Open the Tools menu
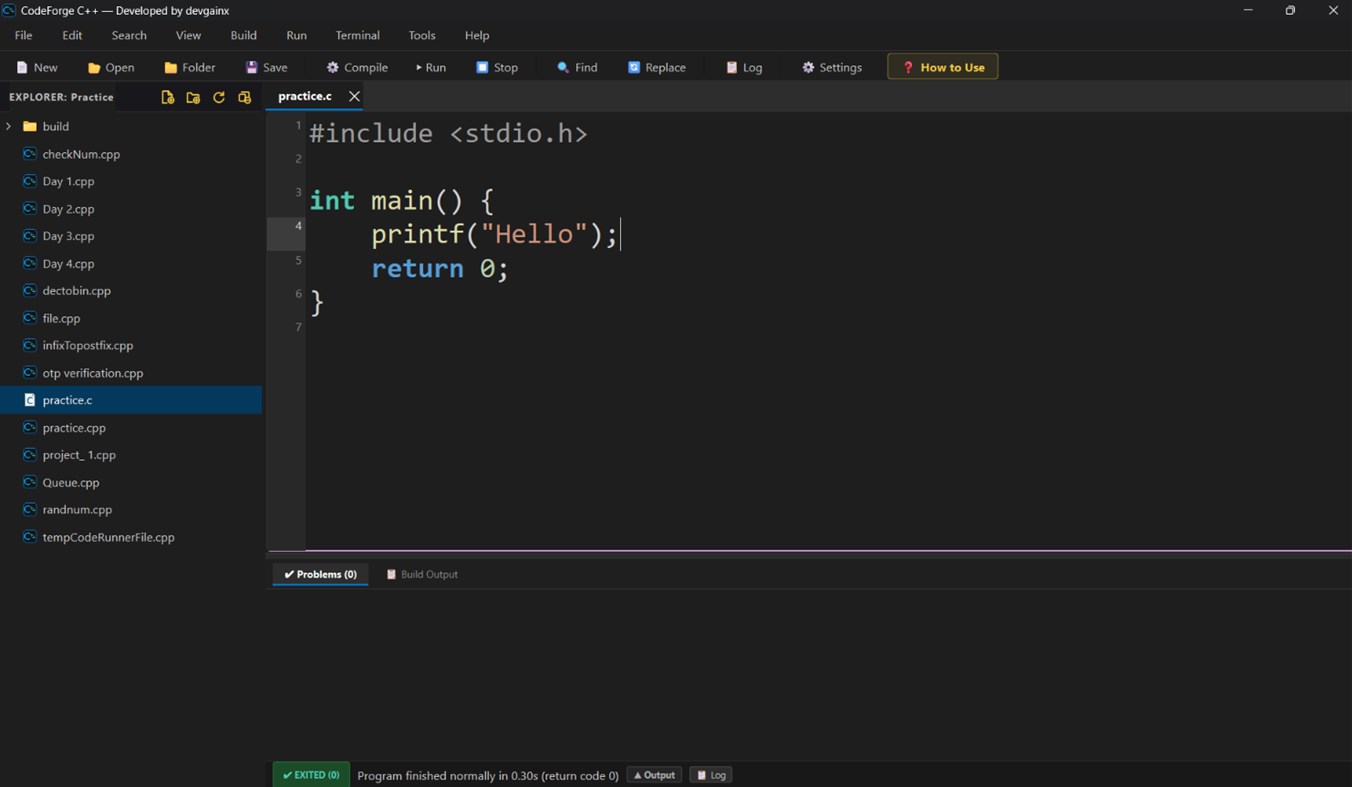The height and width of the screenshot is (787, 1352). pos(422,35)
